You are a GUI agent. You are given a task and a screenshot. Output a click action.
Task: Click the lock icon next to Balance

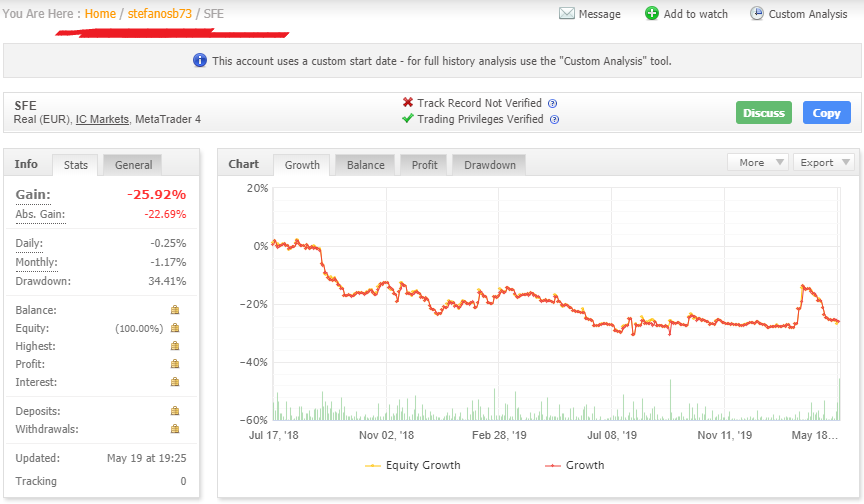(x=175, y=310)
